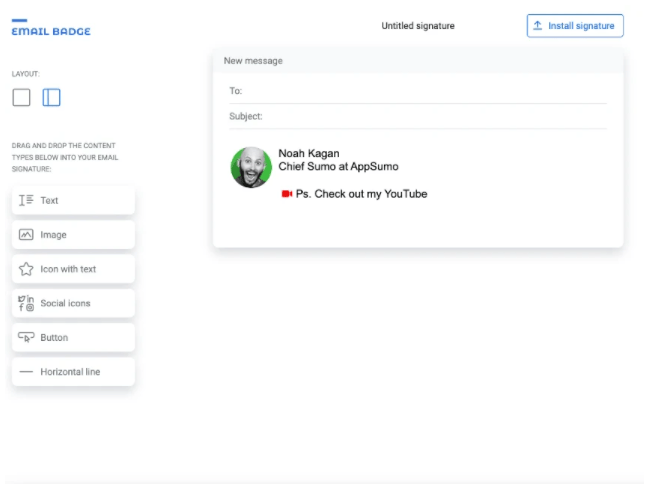Click the 'LAYOUT:' label

[x=25, y=74]
